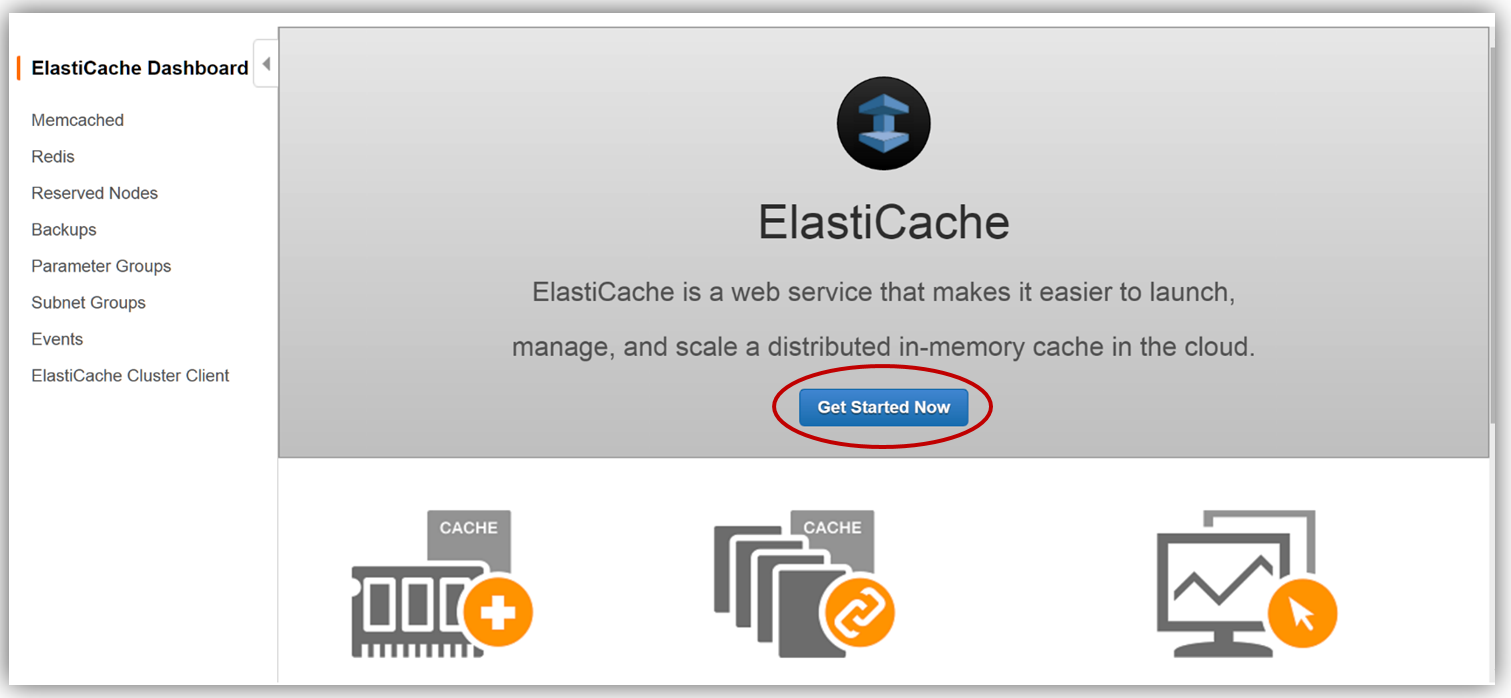Image resolution: width=1511 pixels, height=698 pixels.
Task: Click the large ElastiCache heading text
Action: click(883, 222)
